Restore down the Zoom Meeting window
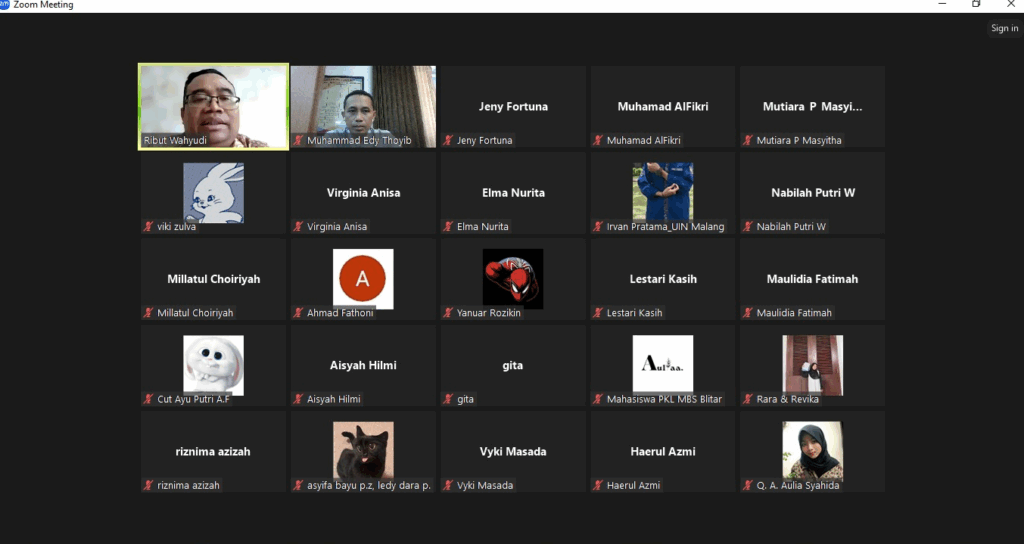 point(976,5)
